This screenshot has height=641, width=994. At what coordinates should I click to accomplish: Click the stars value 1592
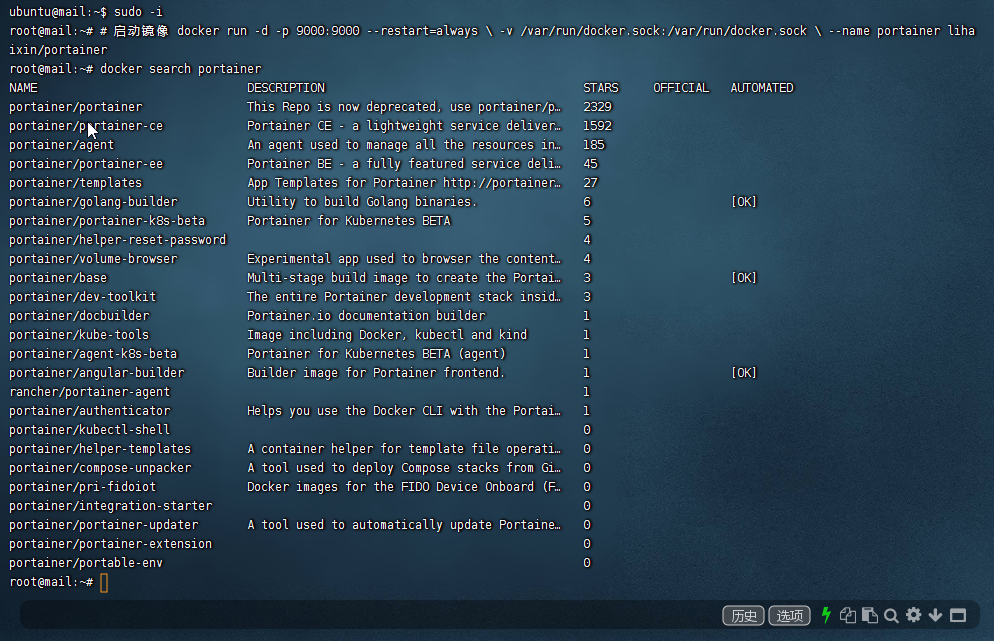598,126
